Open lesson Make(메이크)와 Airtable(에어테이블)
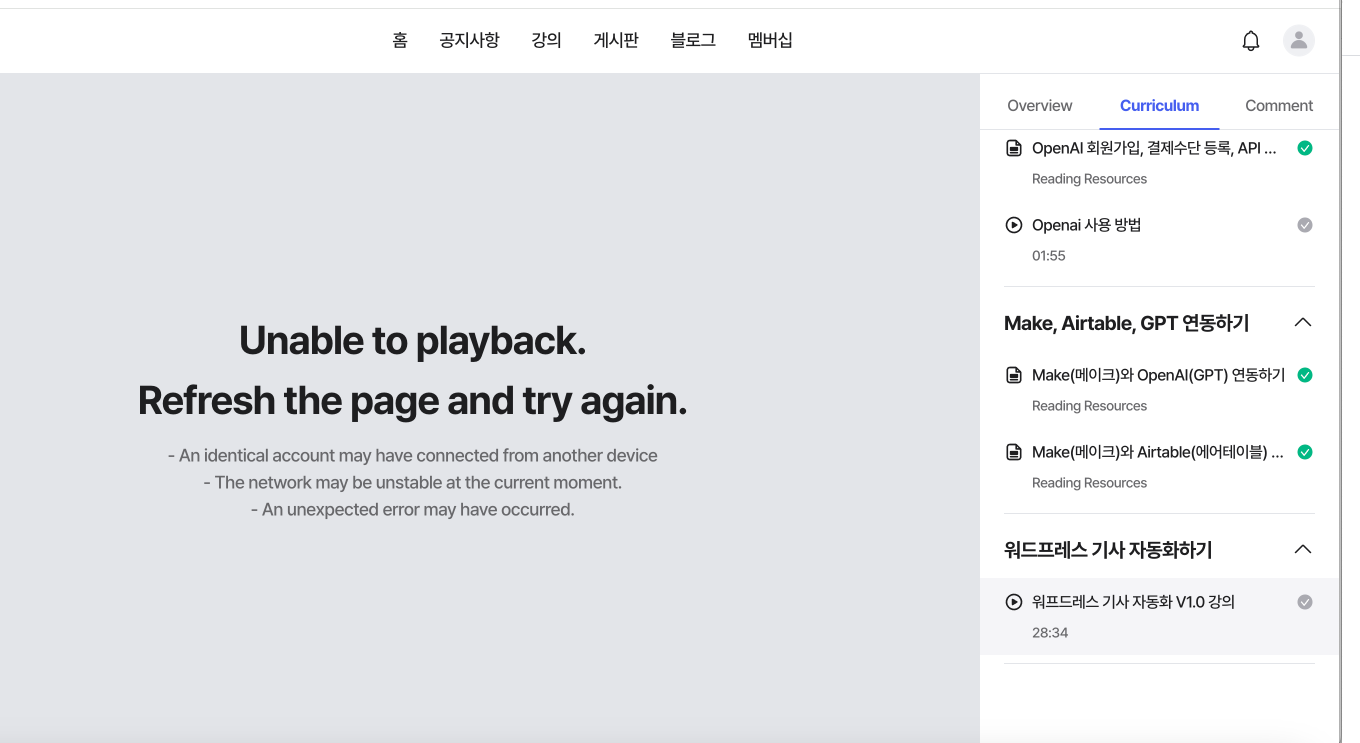 click(1158, 452)
